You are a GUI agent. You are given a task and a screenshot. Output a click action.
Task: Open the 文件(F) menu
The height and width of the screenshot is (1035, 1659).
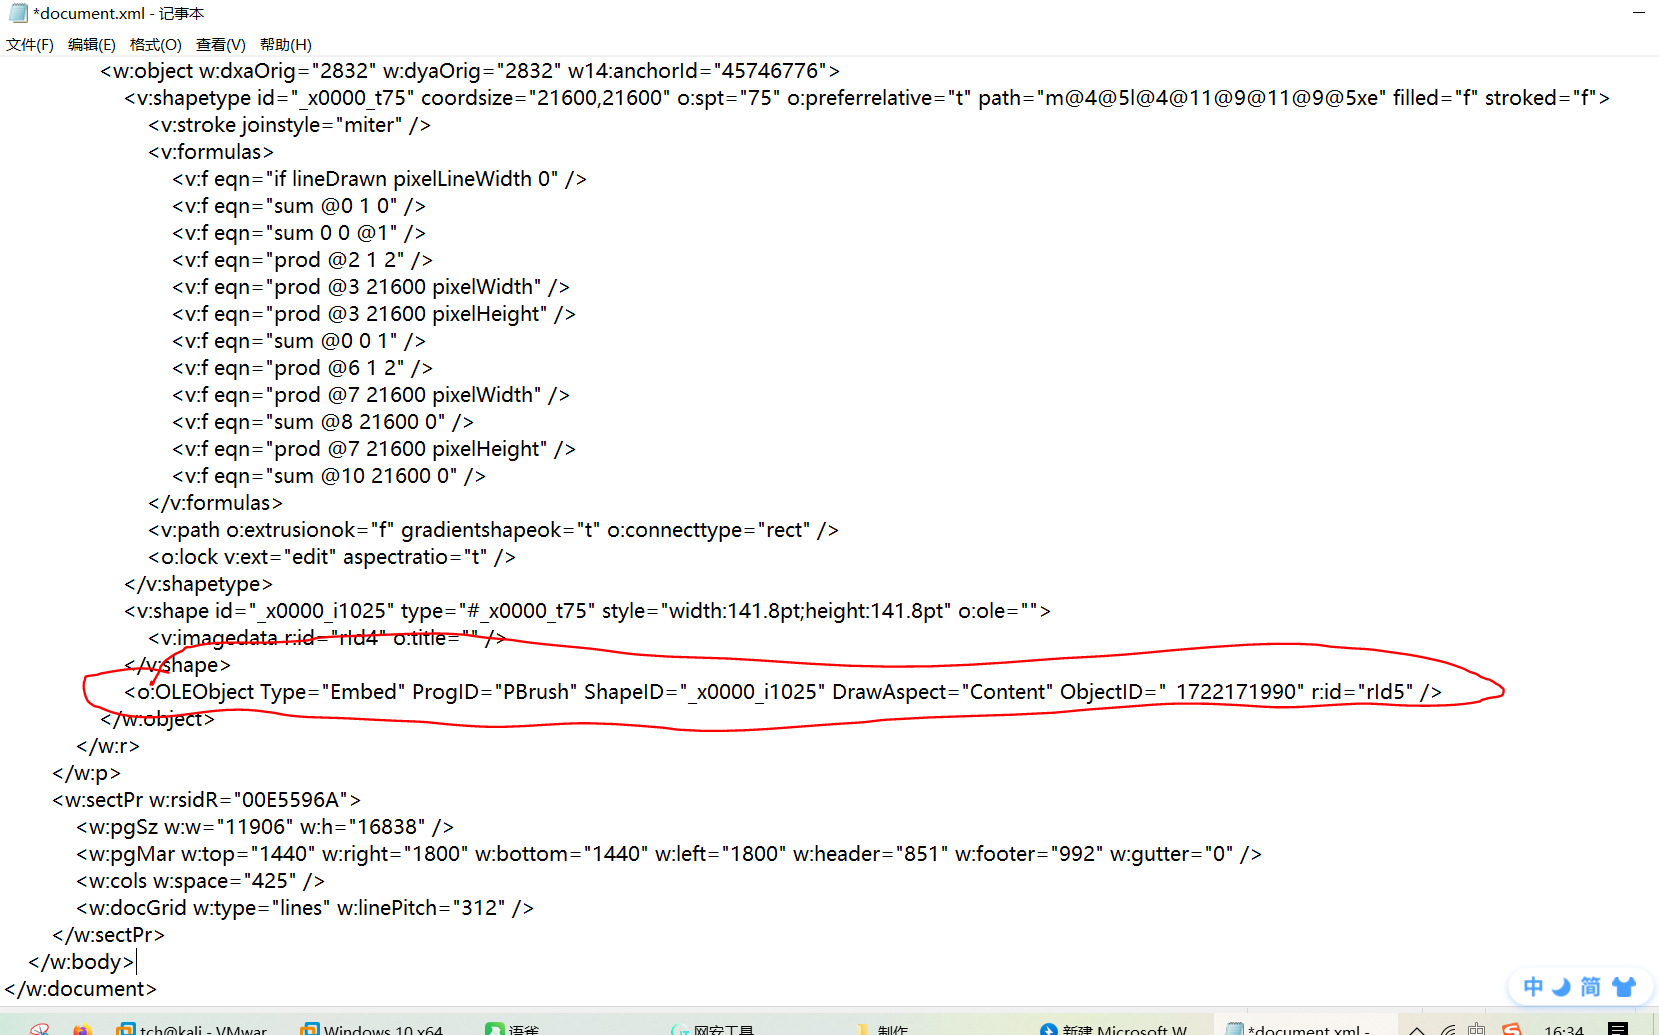[x=29, y=44]
